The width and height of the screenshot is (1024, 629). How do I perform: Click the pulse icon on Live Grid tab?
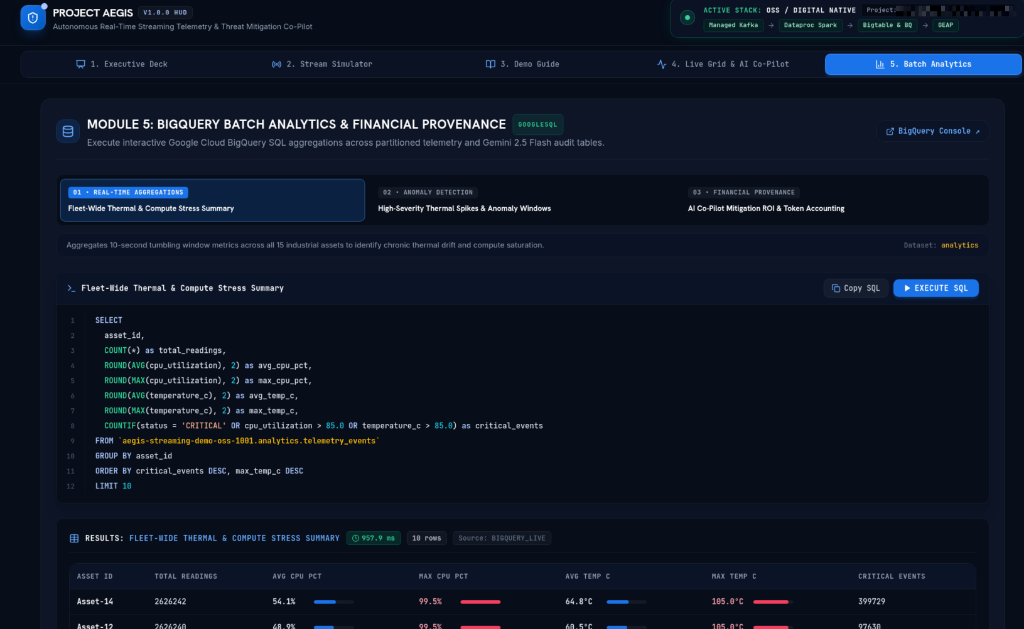click(662, 64)
